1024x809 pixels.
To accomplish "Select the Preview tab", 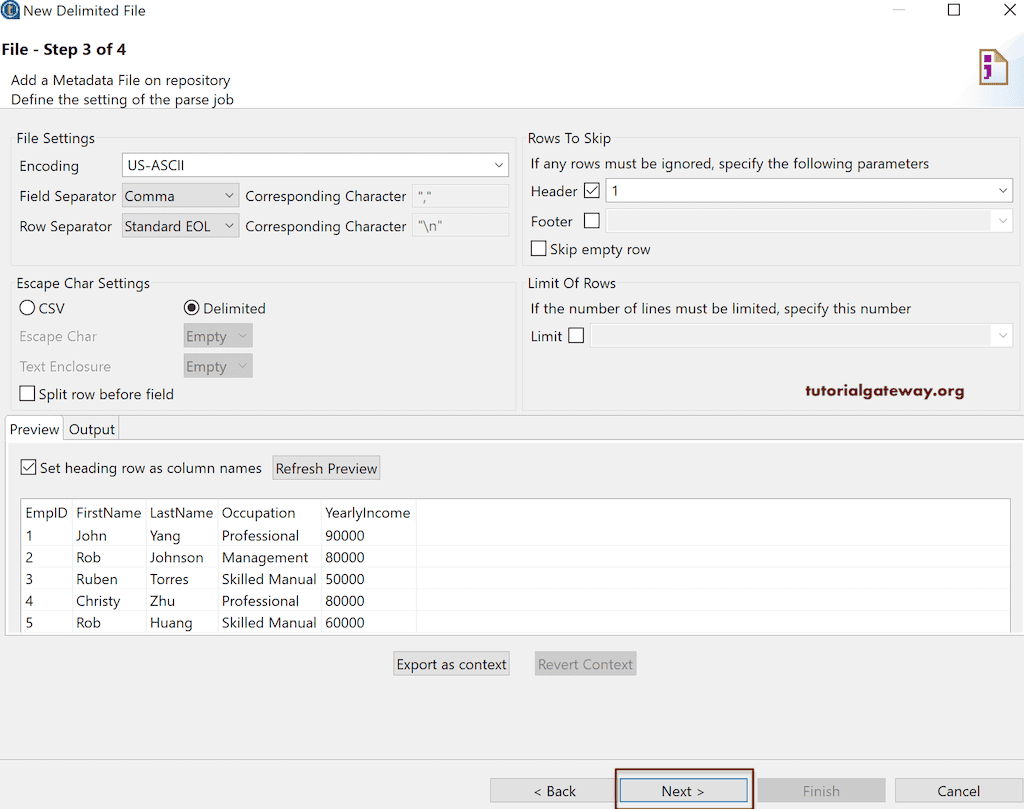I will [x=33, y=429].
